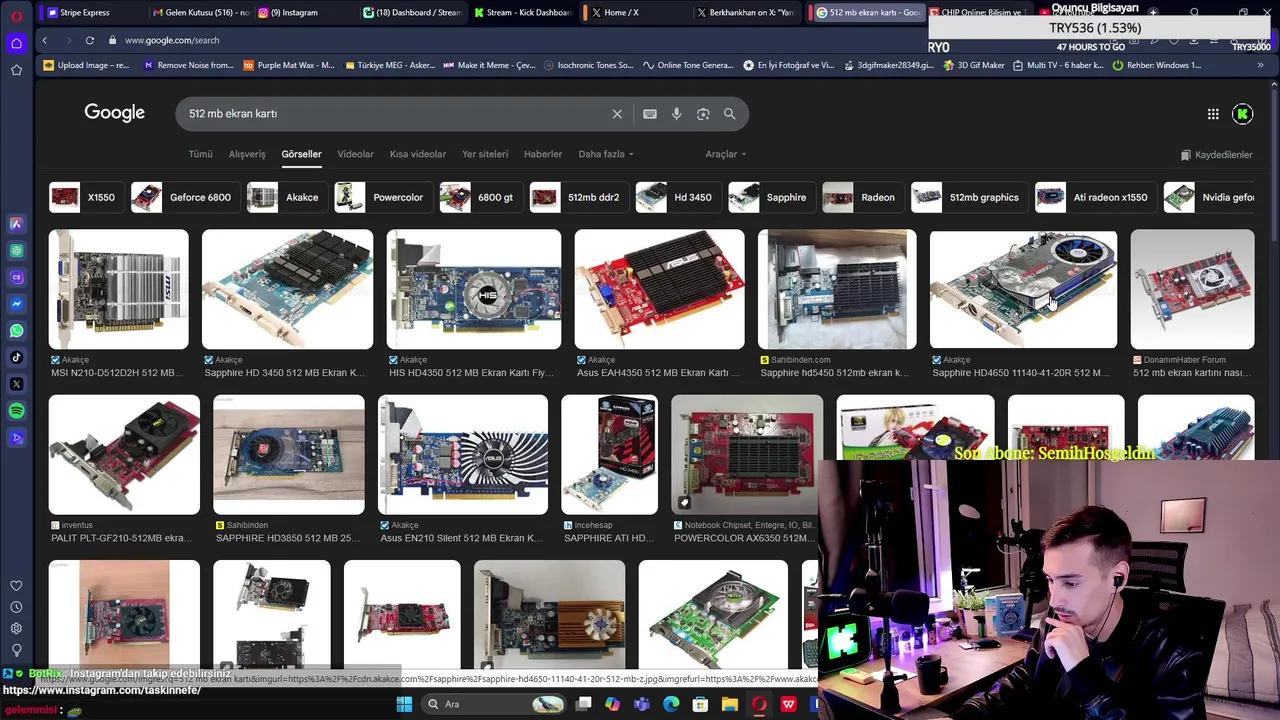
Task: Open Microsoft Edge from taskbar
Action: (x=671, y=704)
